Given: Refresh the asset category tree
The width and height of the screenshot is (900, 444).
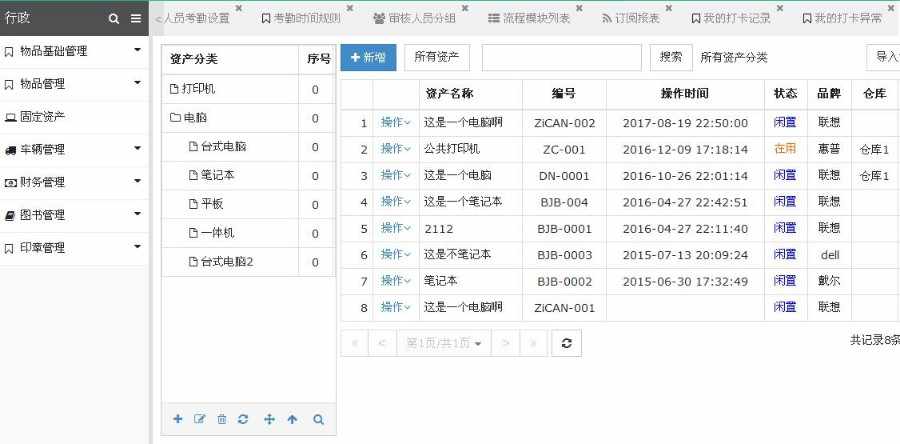Looking at the screenshot, I should click(x=243, y=419).
